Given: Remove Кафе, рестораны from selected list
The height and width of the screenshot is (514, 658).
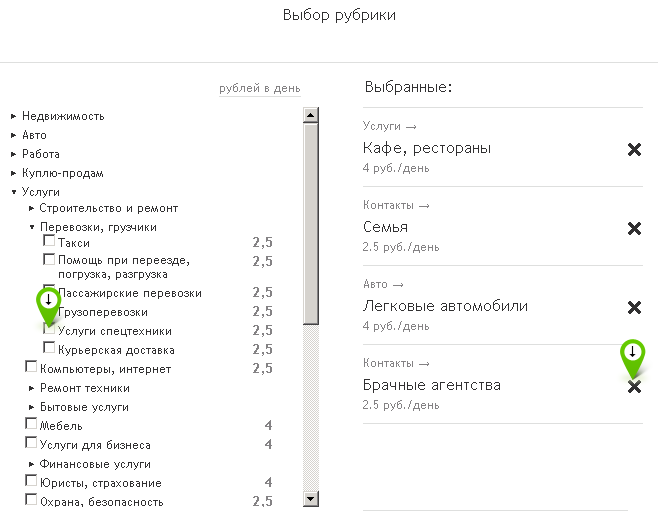Looking at the screenshot, I should pos(634,150).
